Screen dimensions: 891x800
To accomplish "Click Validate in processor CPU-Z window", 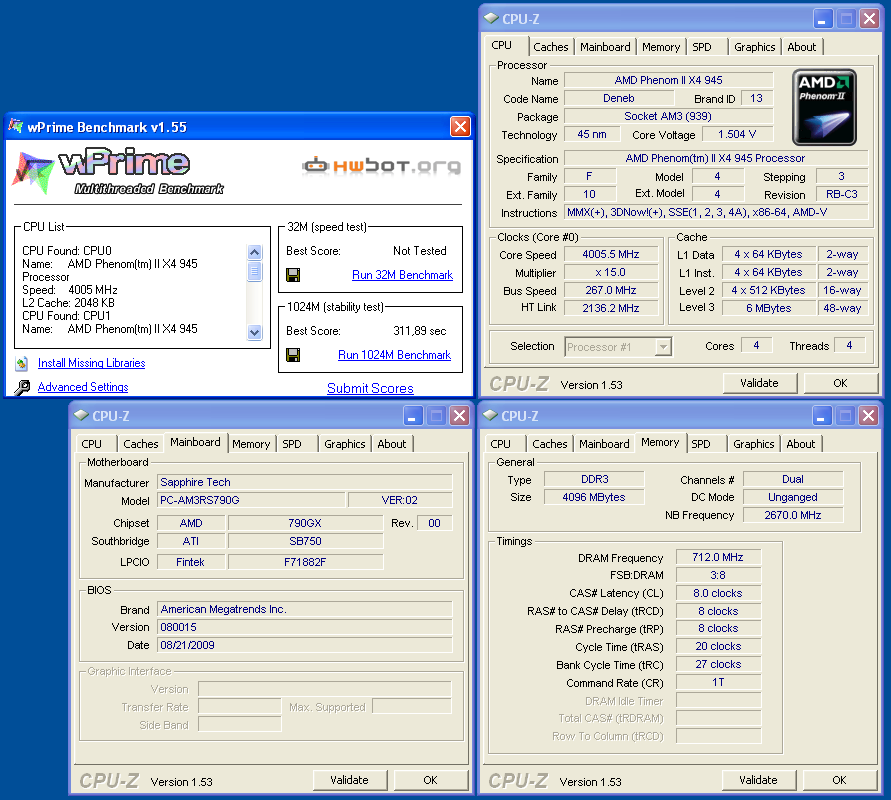I will (x=760, y=383).
